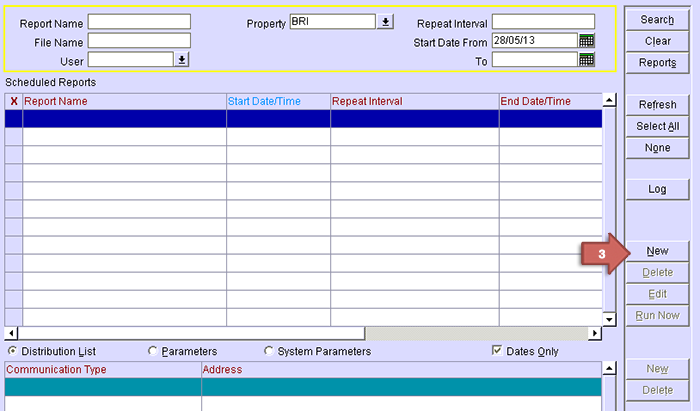Click the Delete button below scheduled report New
The image size is (700, 411).
click(657, 272)
